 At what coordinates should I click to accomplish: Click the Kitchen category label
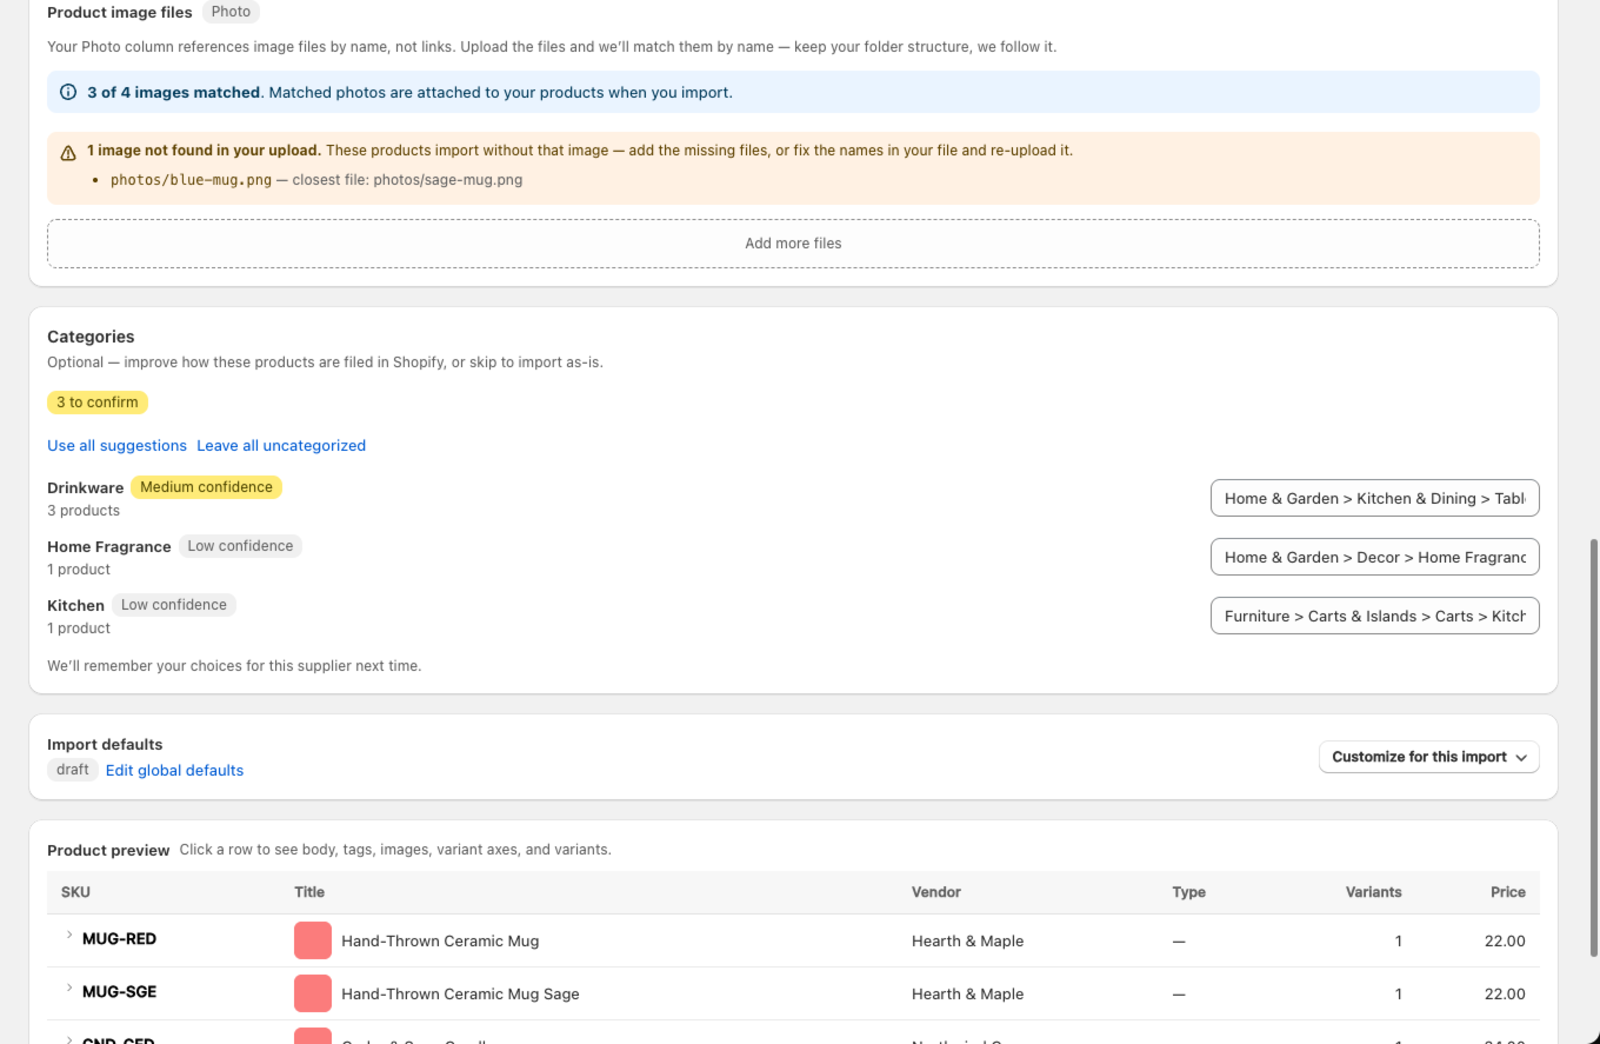coord(76,606)
